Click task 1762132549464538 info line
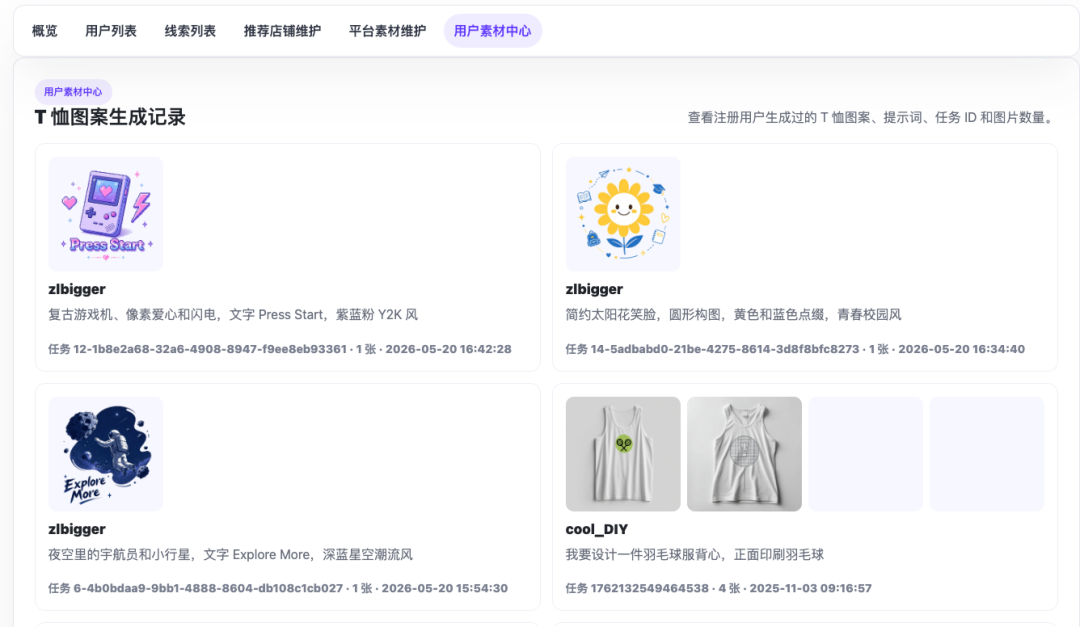 pos(718,588)
